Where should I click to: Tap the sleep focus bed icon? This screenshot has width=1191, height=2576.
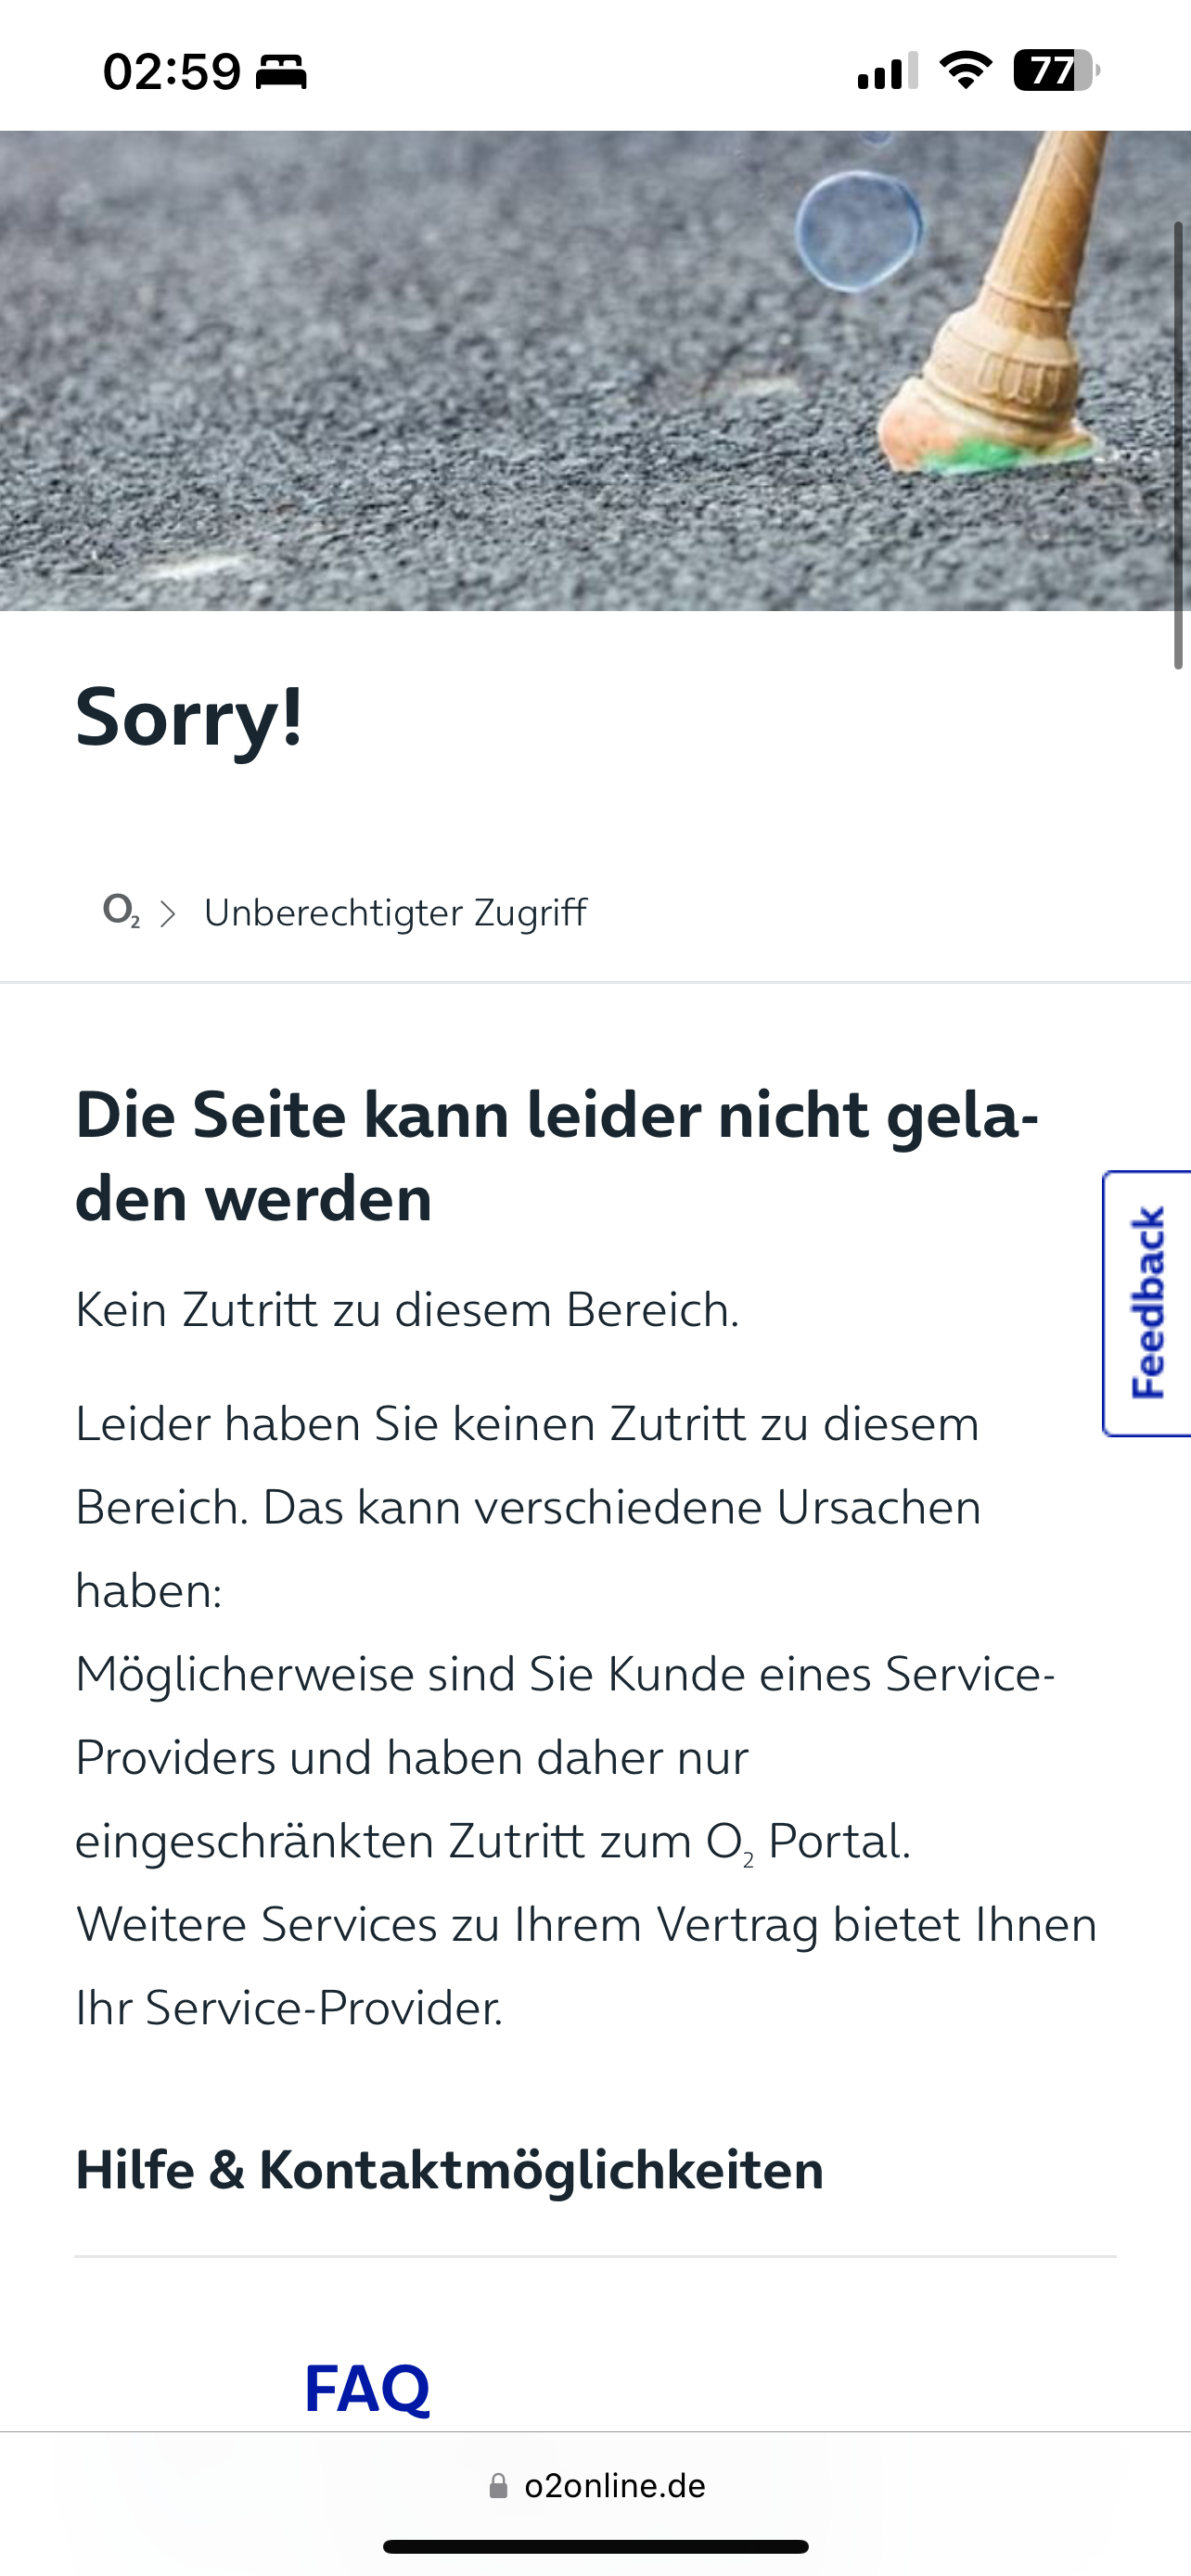point(281,72)
